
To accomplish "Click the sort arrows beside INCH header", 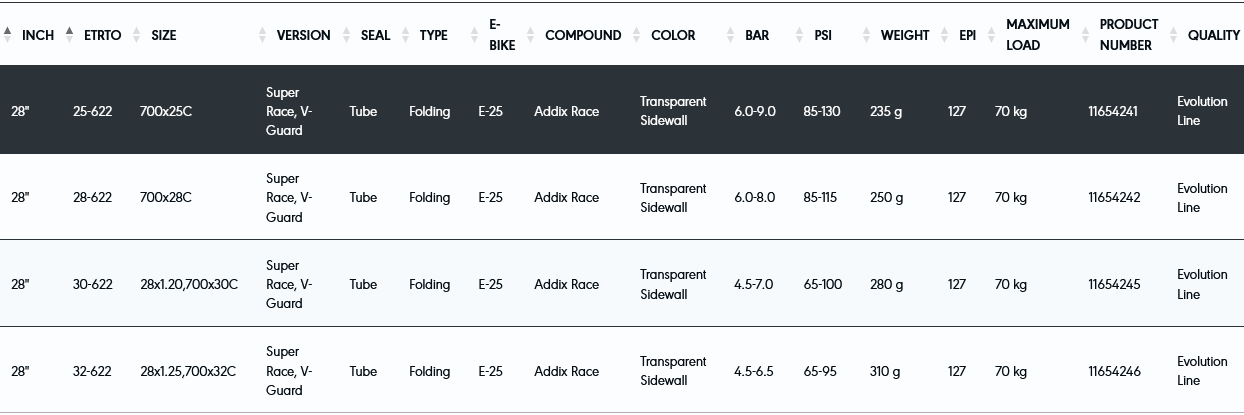I will point(8,35).
